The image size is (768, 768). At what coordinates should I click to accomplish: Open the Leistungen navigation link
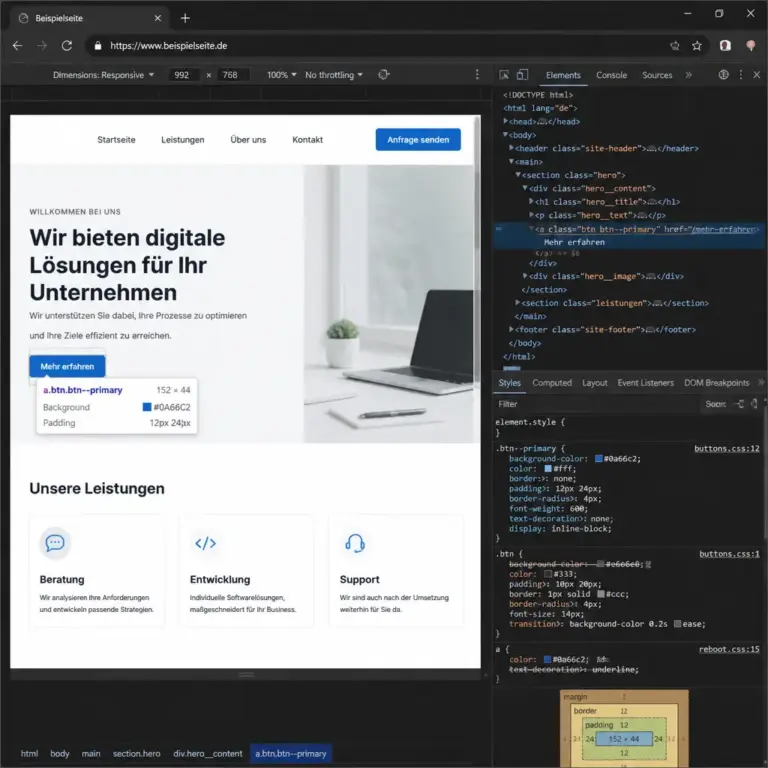coord(183,140)
